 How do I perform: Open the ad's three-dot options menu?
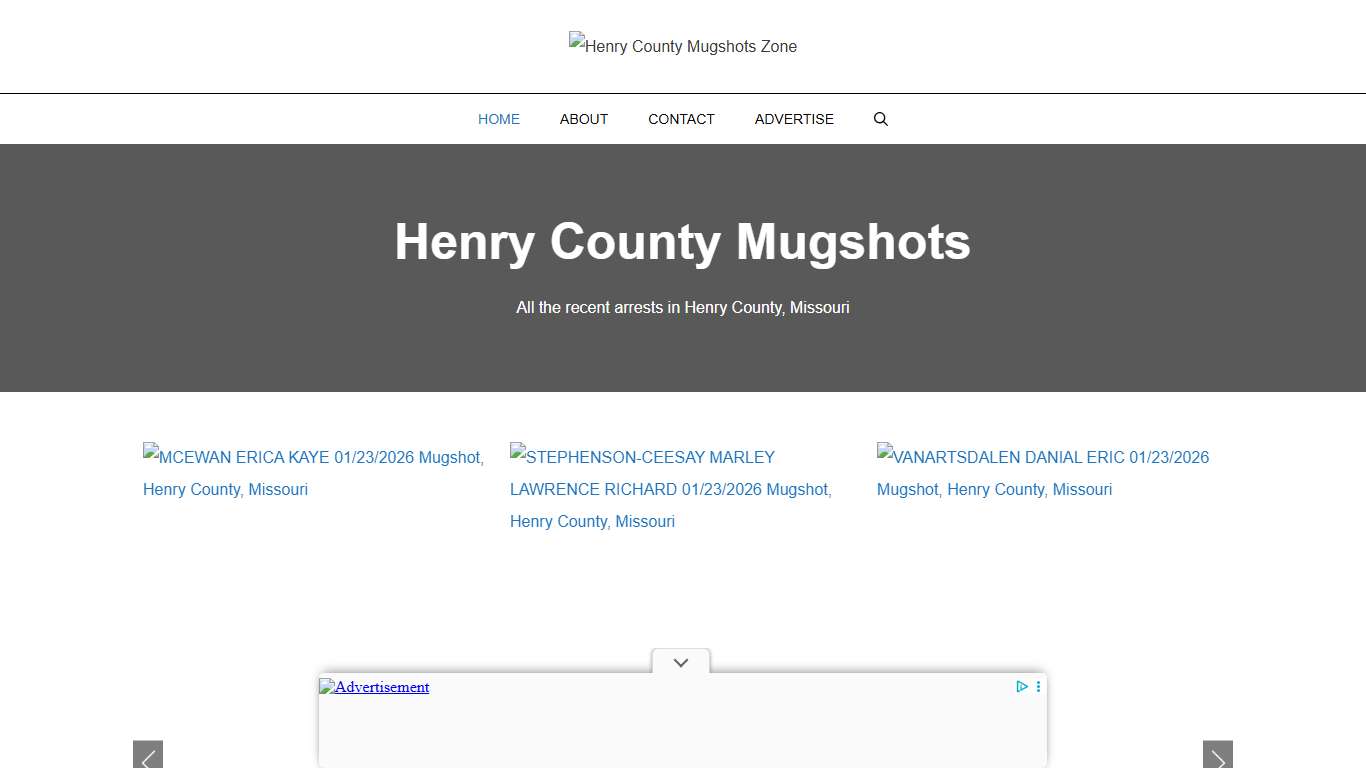1037,687
